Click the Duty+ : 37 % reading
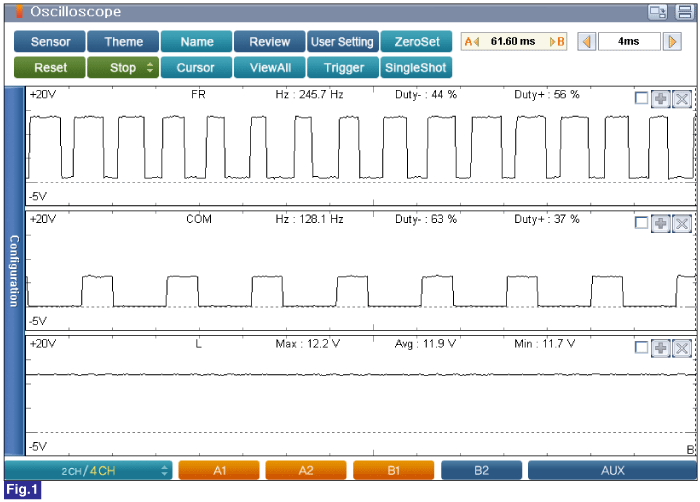The width and height of the screenshot is (700, 502). (547, 219)
